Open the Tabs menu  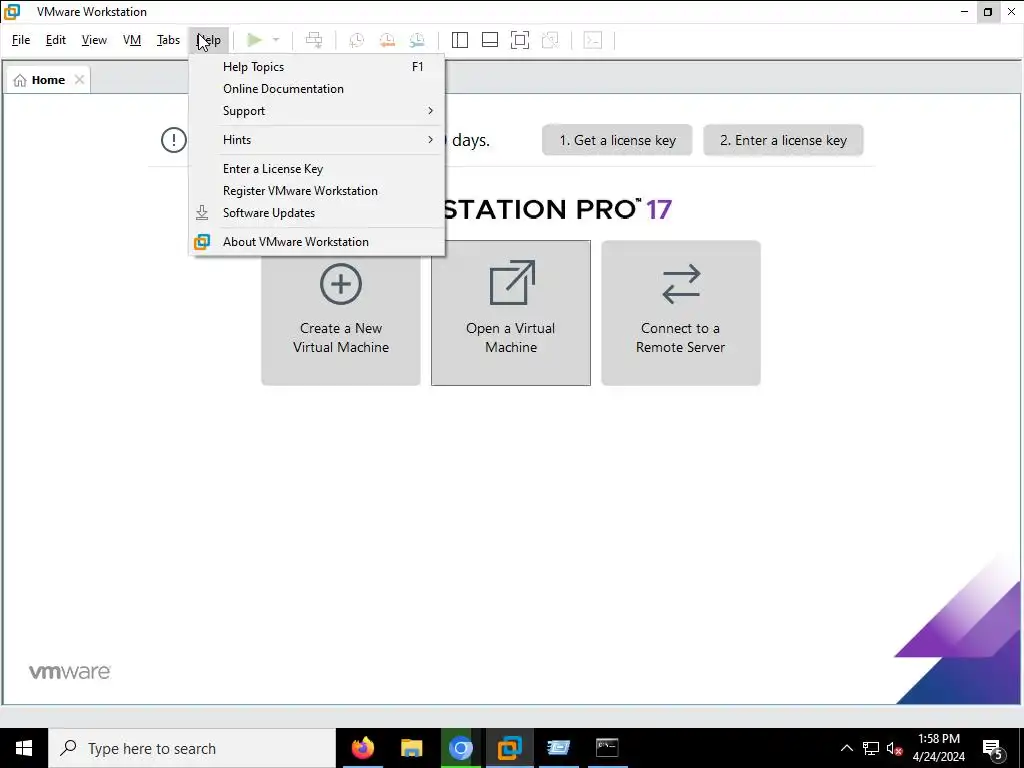pyautogui.click(x=168, y=40)
